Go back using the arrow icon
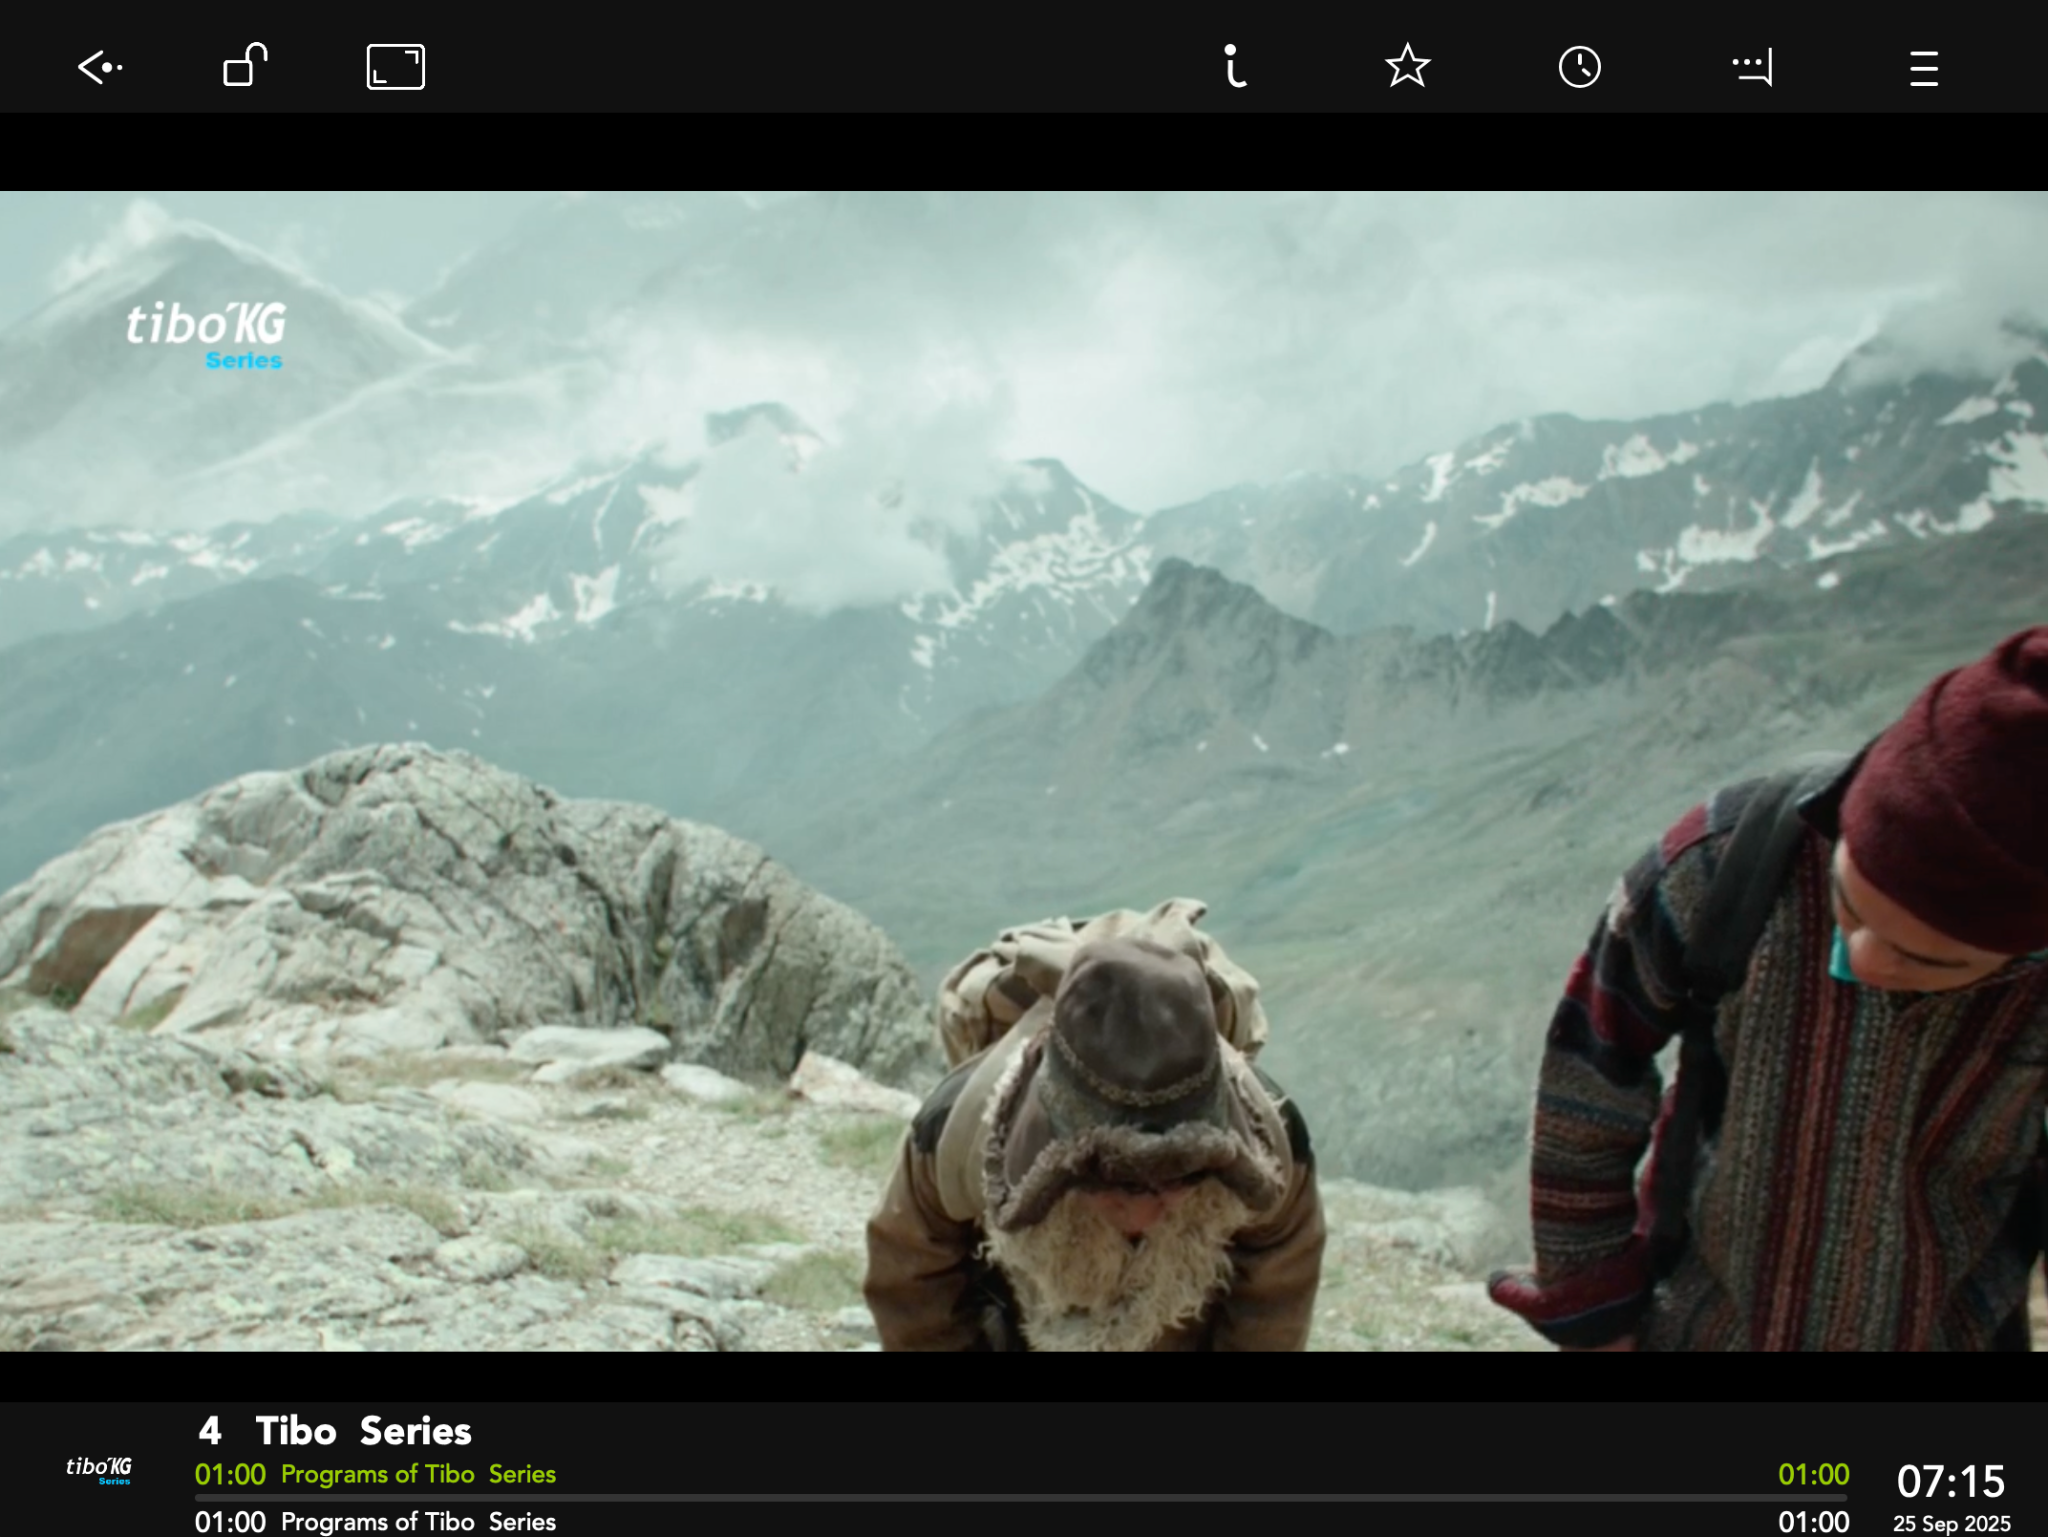The height and width of the screenshot is (1537, 2048). tap(100, 68)
